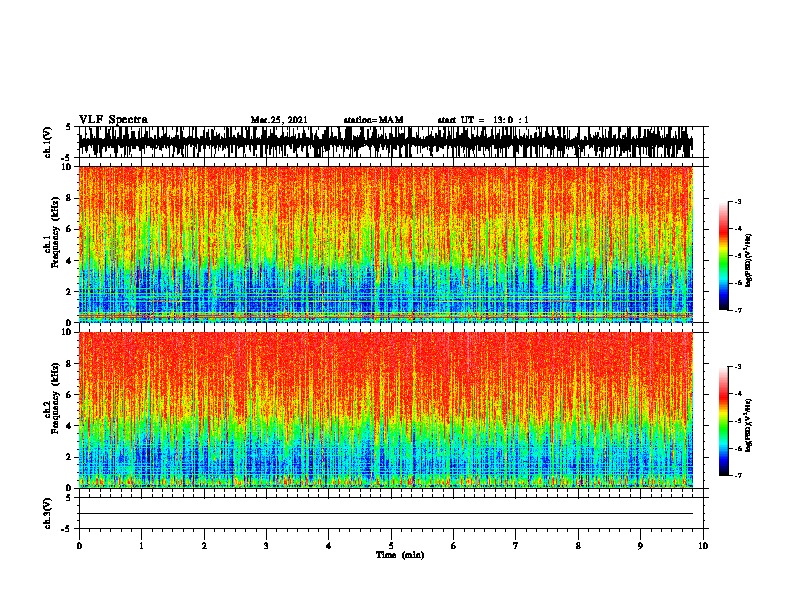Image resolution: width=792 pixels, height=612 pixels.
Task: Click time axis tick label "4"
Action: pos(329,546)
